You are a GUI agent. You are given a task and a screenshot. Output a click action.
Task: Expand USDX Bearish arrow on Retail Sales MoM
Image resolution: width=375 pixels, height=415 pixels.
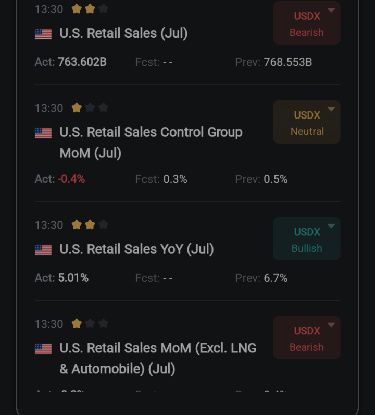331,325
